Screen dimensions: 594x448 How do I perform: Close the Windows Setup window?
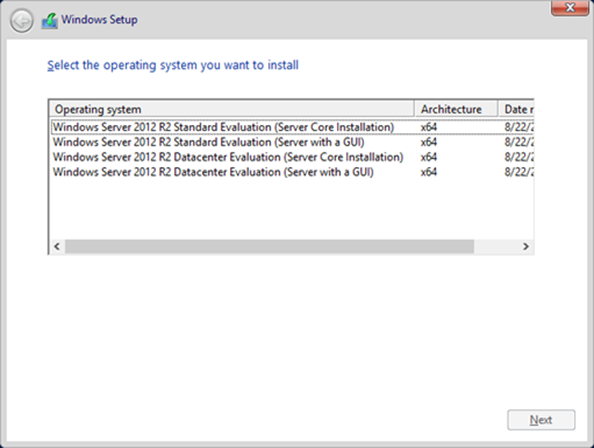[x=570, y=8]
